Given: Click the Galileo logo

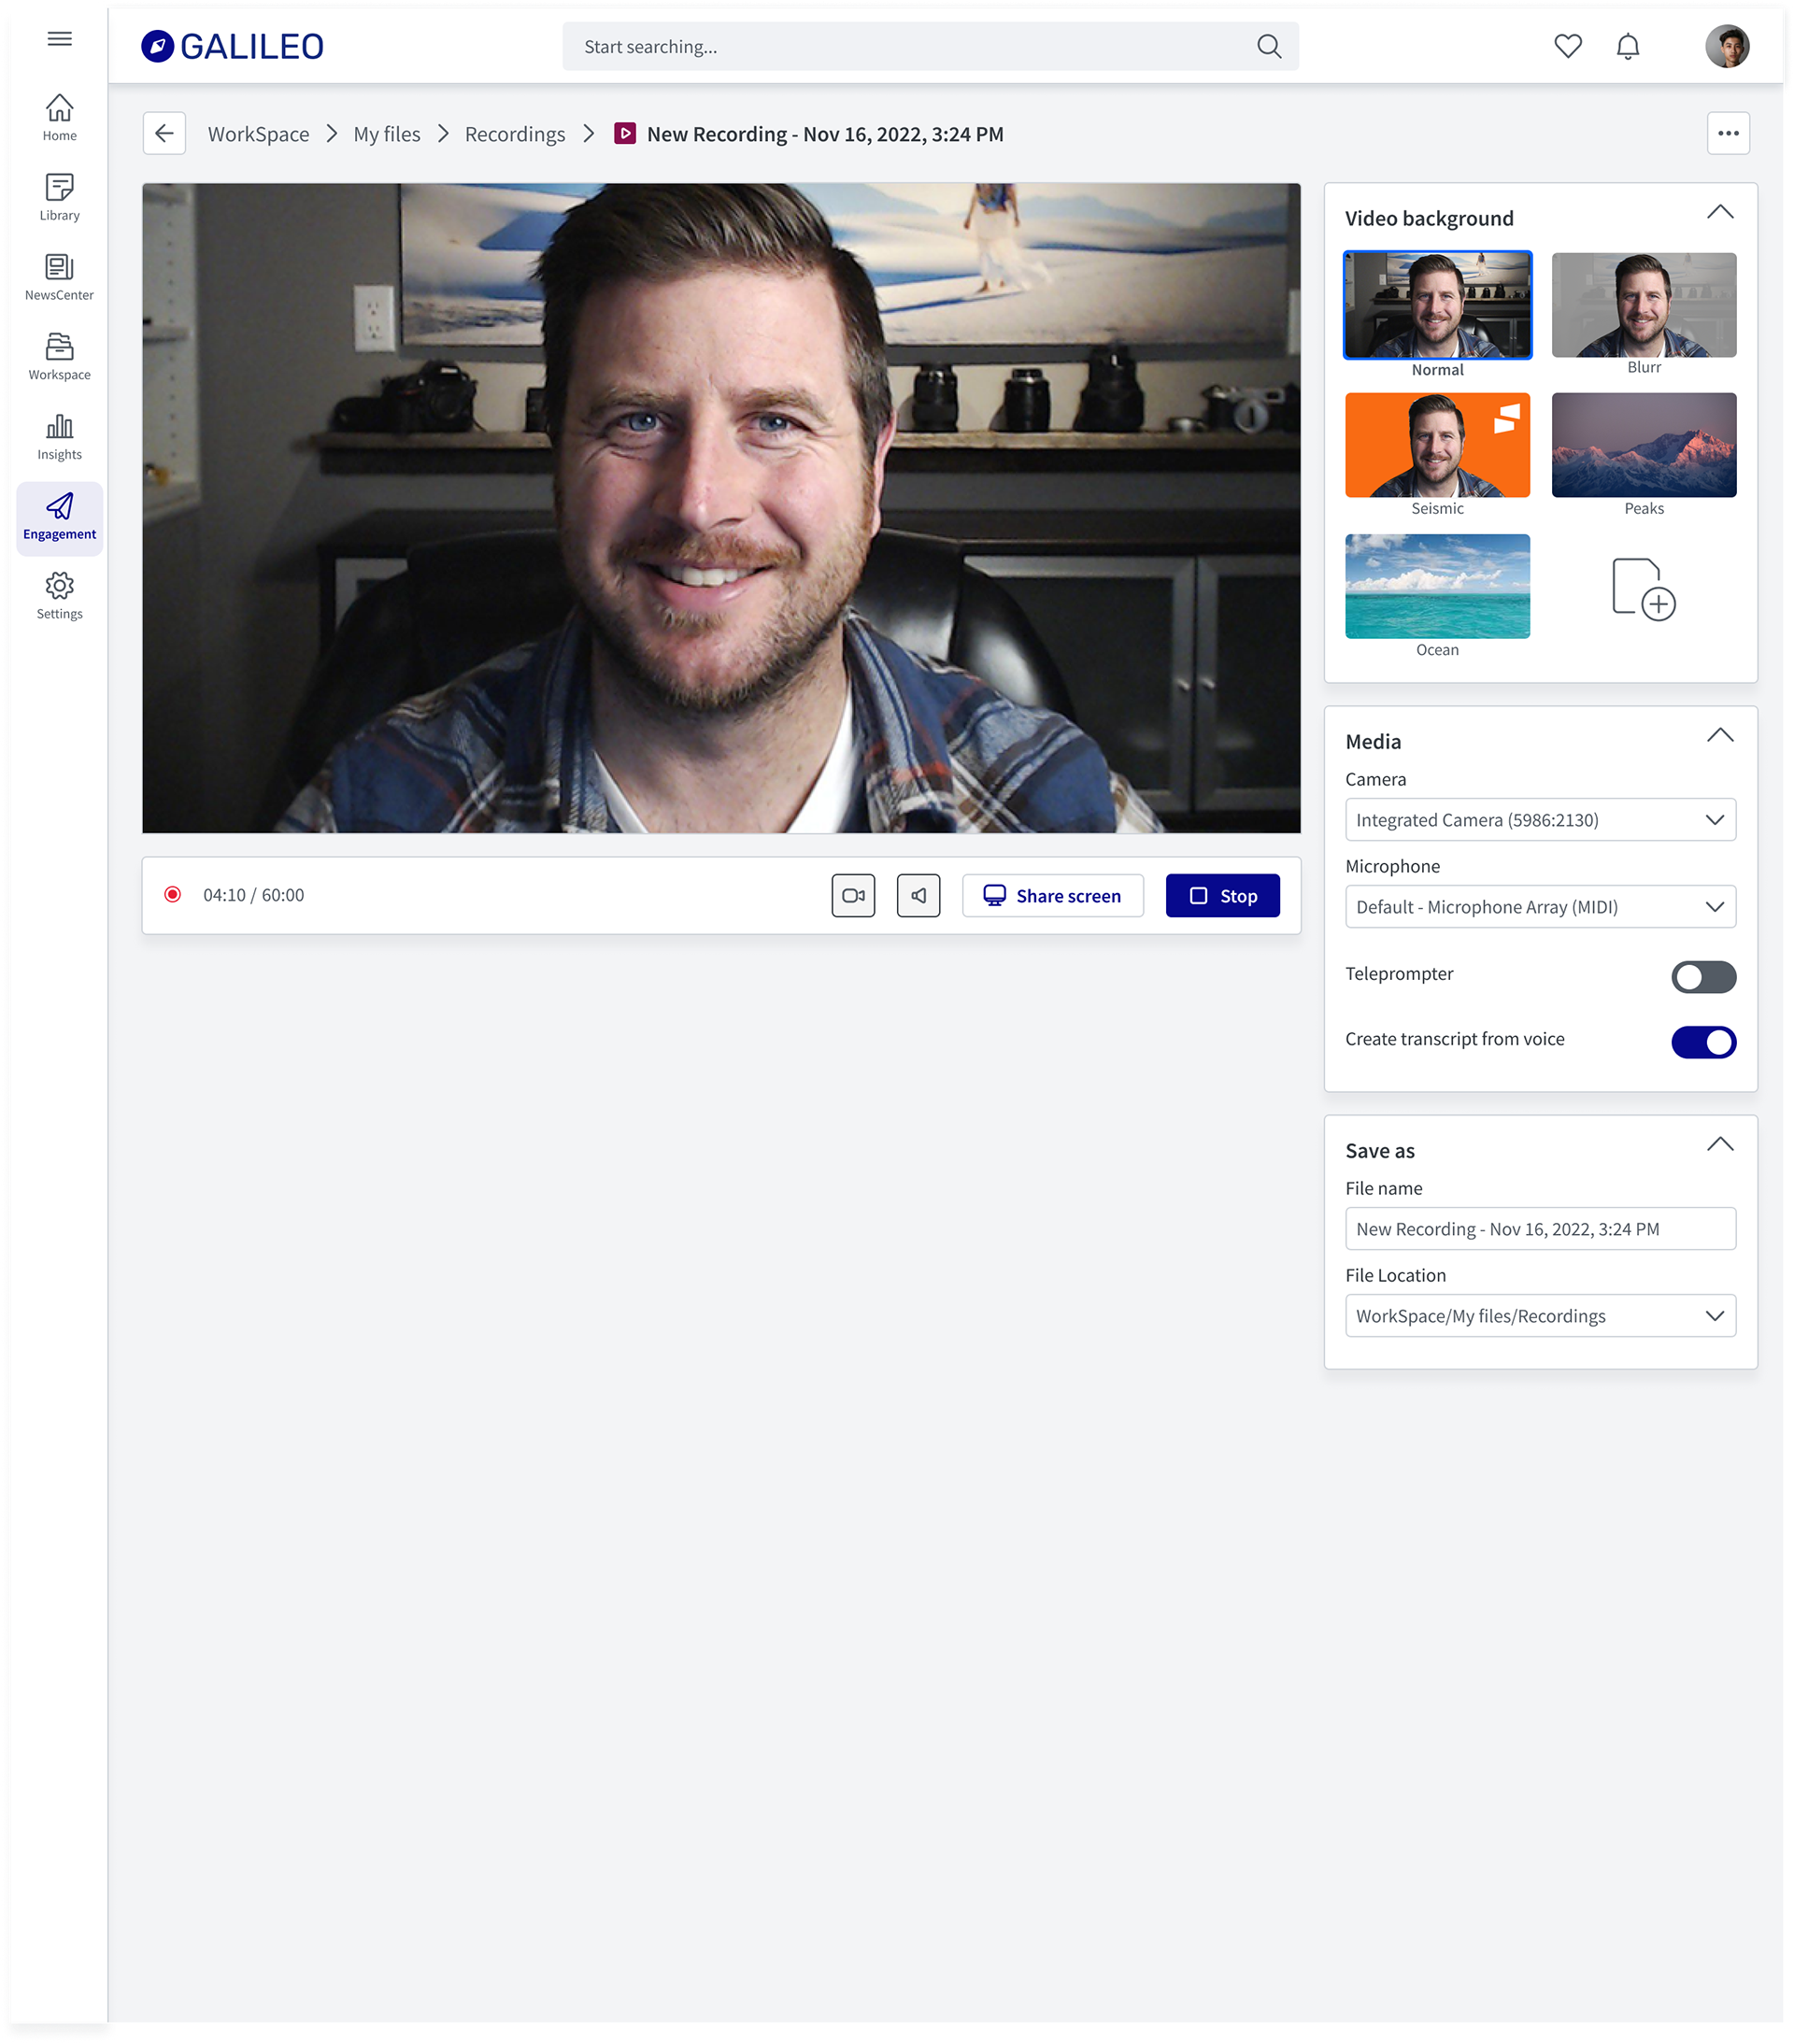Looking at the screenshot, I should point(232,46).
